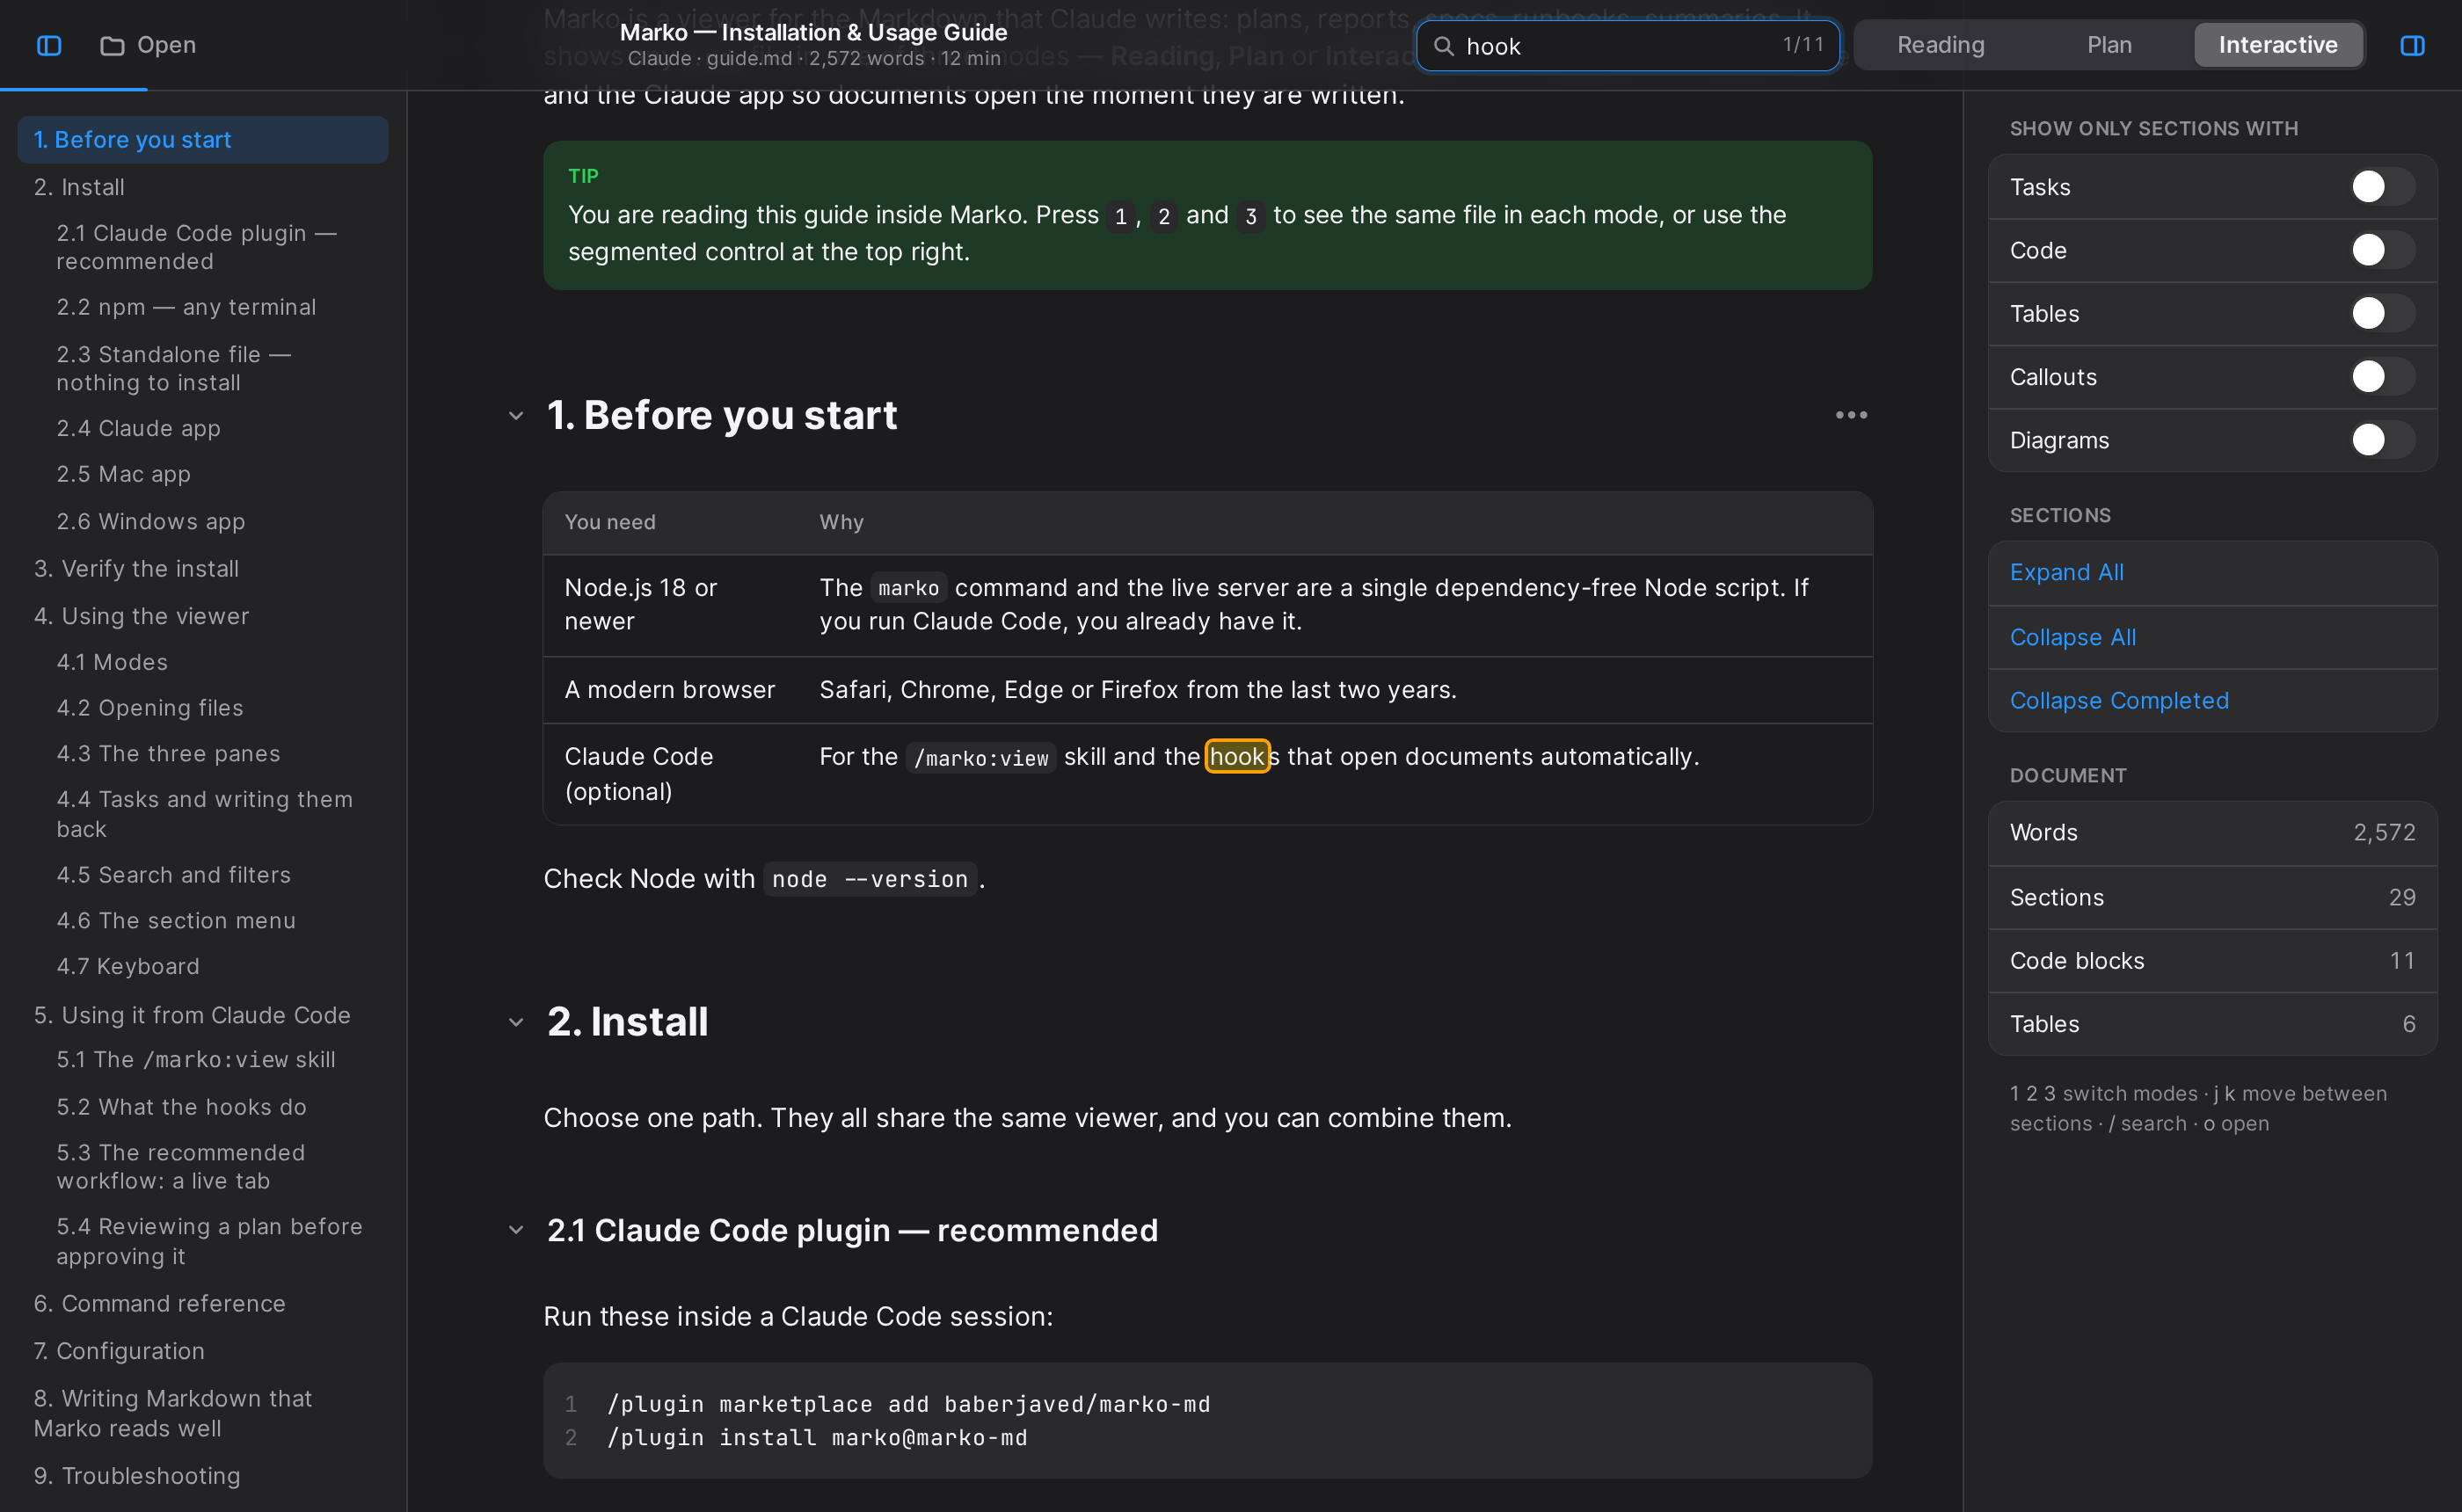Click the 'A modern browser' table cell
Screen dimensions: 2462x1512
coord(670,690)
